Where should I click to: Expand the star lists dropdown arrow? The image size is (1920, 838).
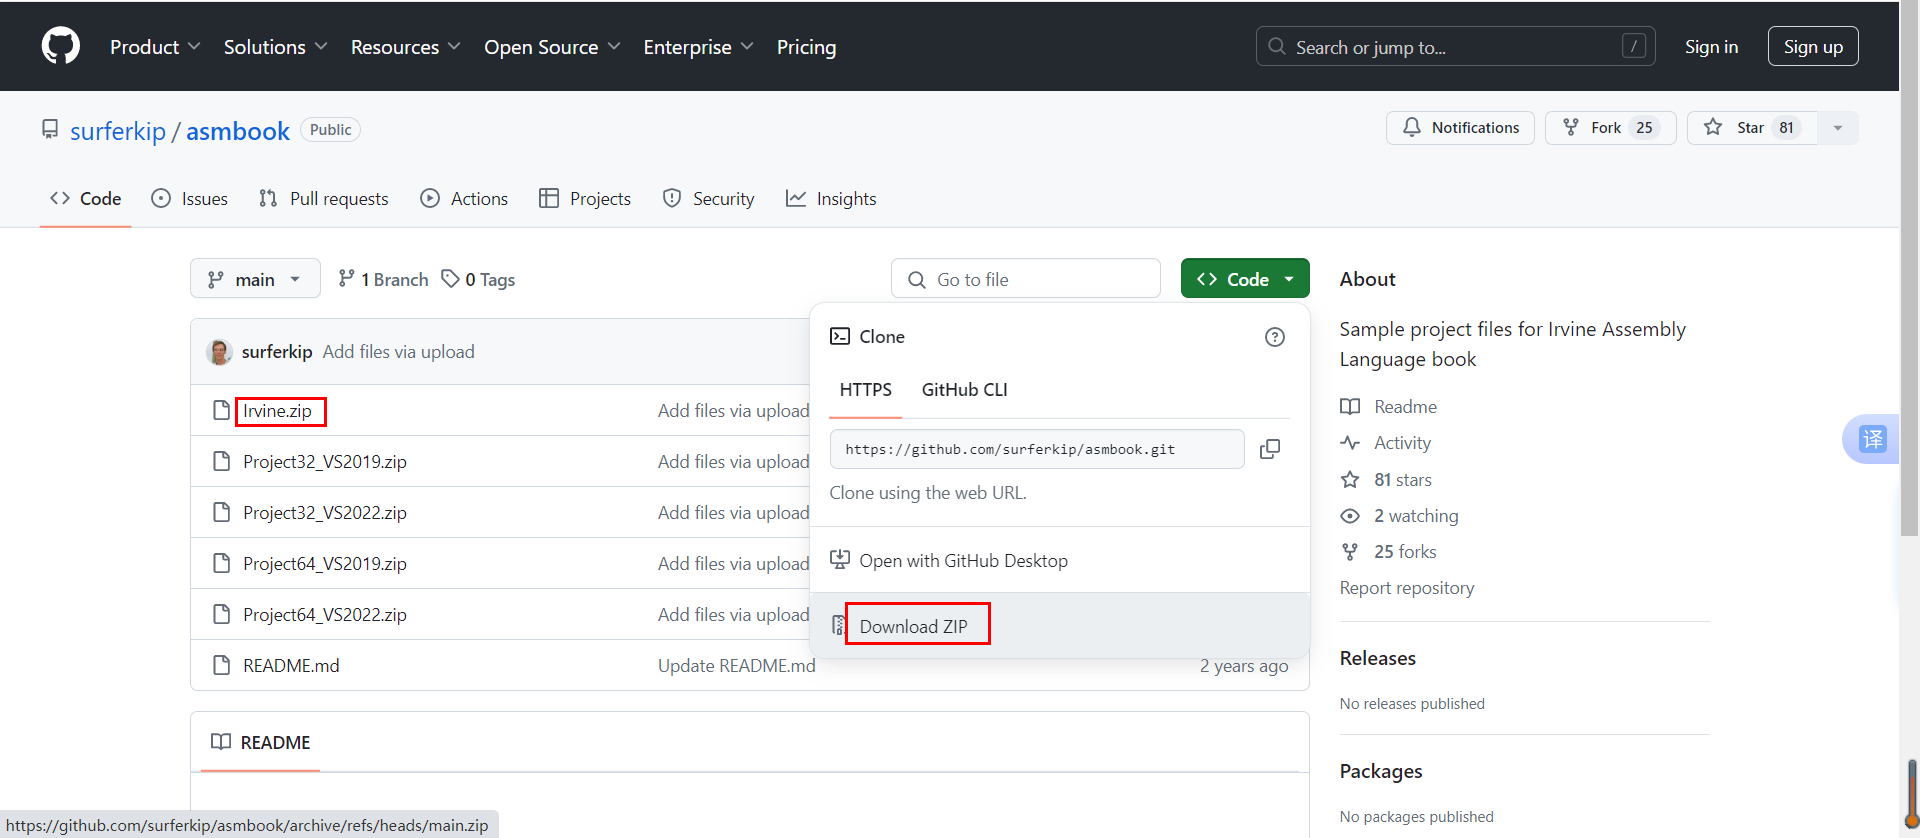(1837, 128)
